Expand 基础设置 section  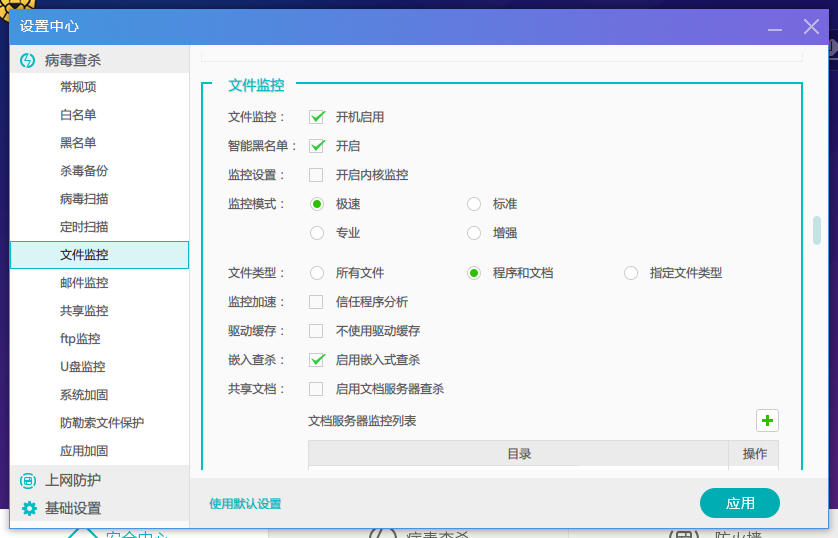pos(72,508)
